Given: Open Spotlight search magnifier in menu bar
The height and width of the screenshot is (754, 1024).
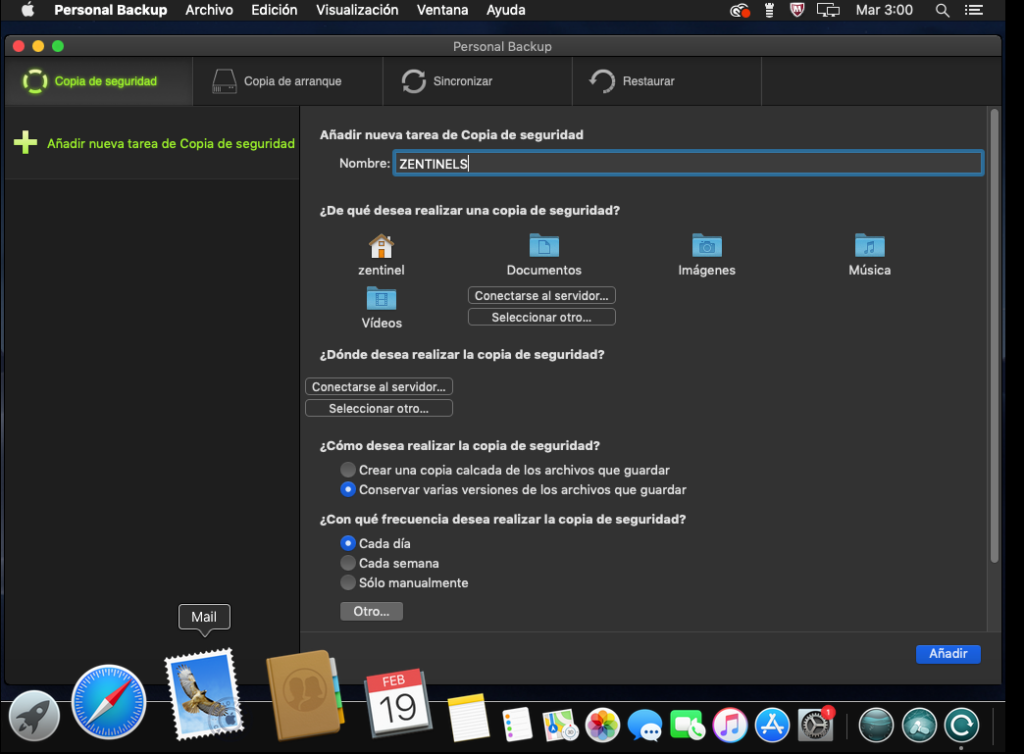Looking at the screenshot, I should [x=942, y=10].
